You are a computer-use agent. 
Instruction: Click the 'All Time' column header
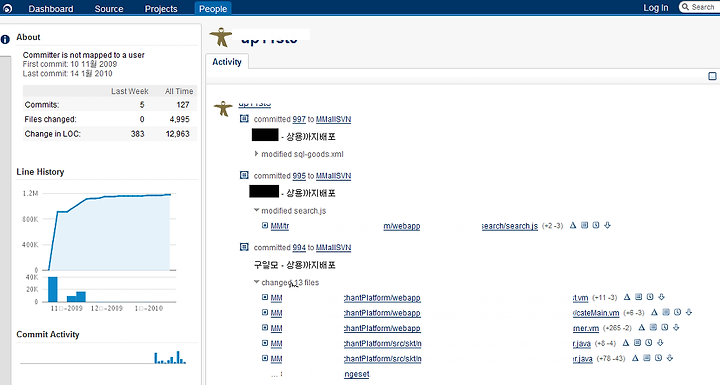click(179, 91)
